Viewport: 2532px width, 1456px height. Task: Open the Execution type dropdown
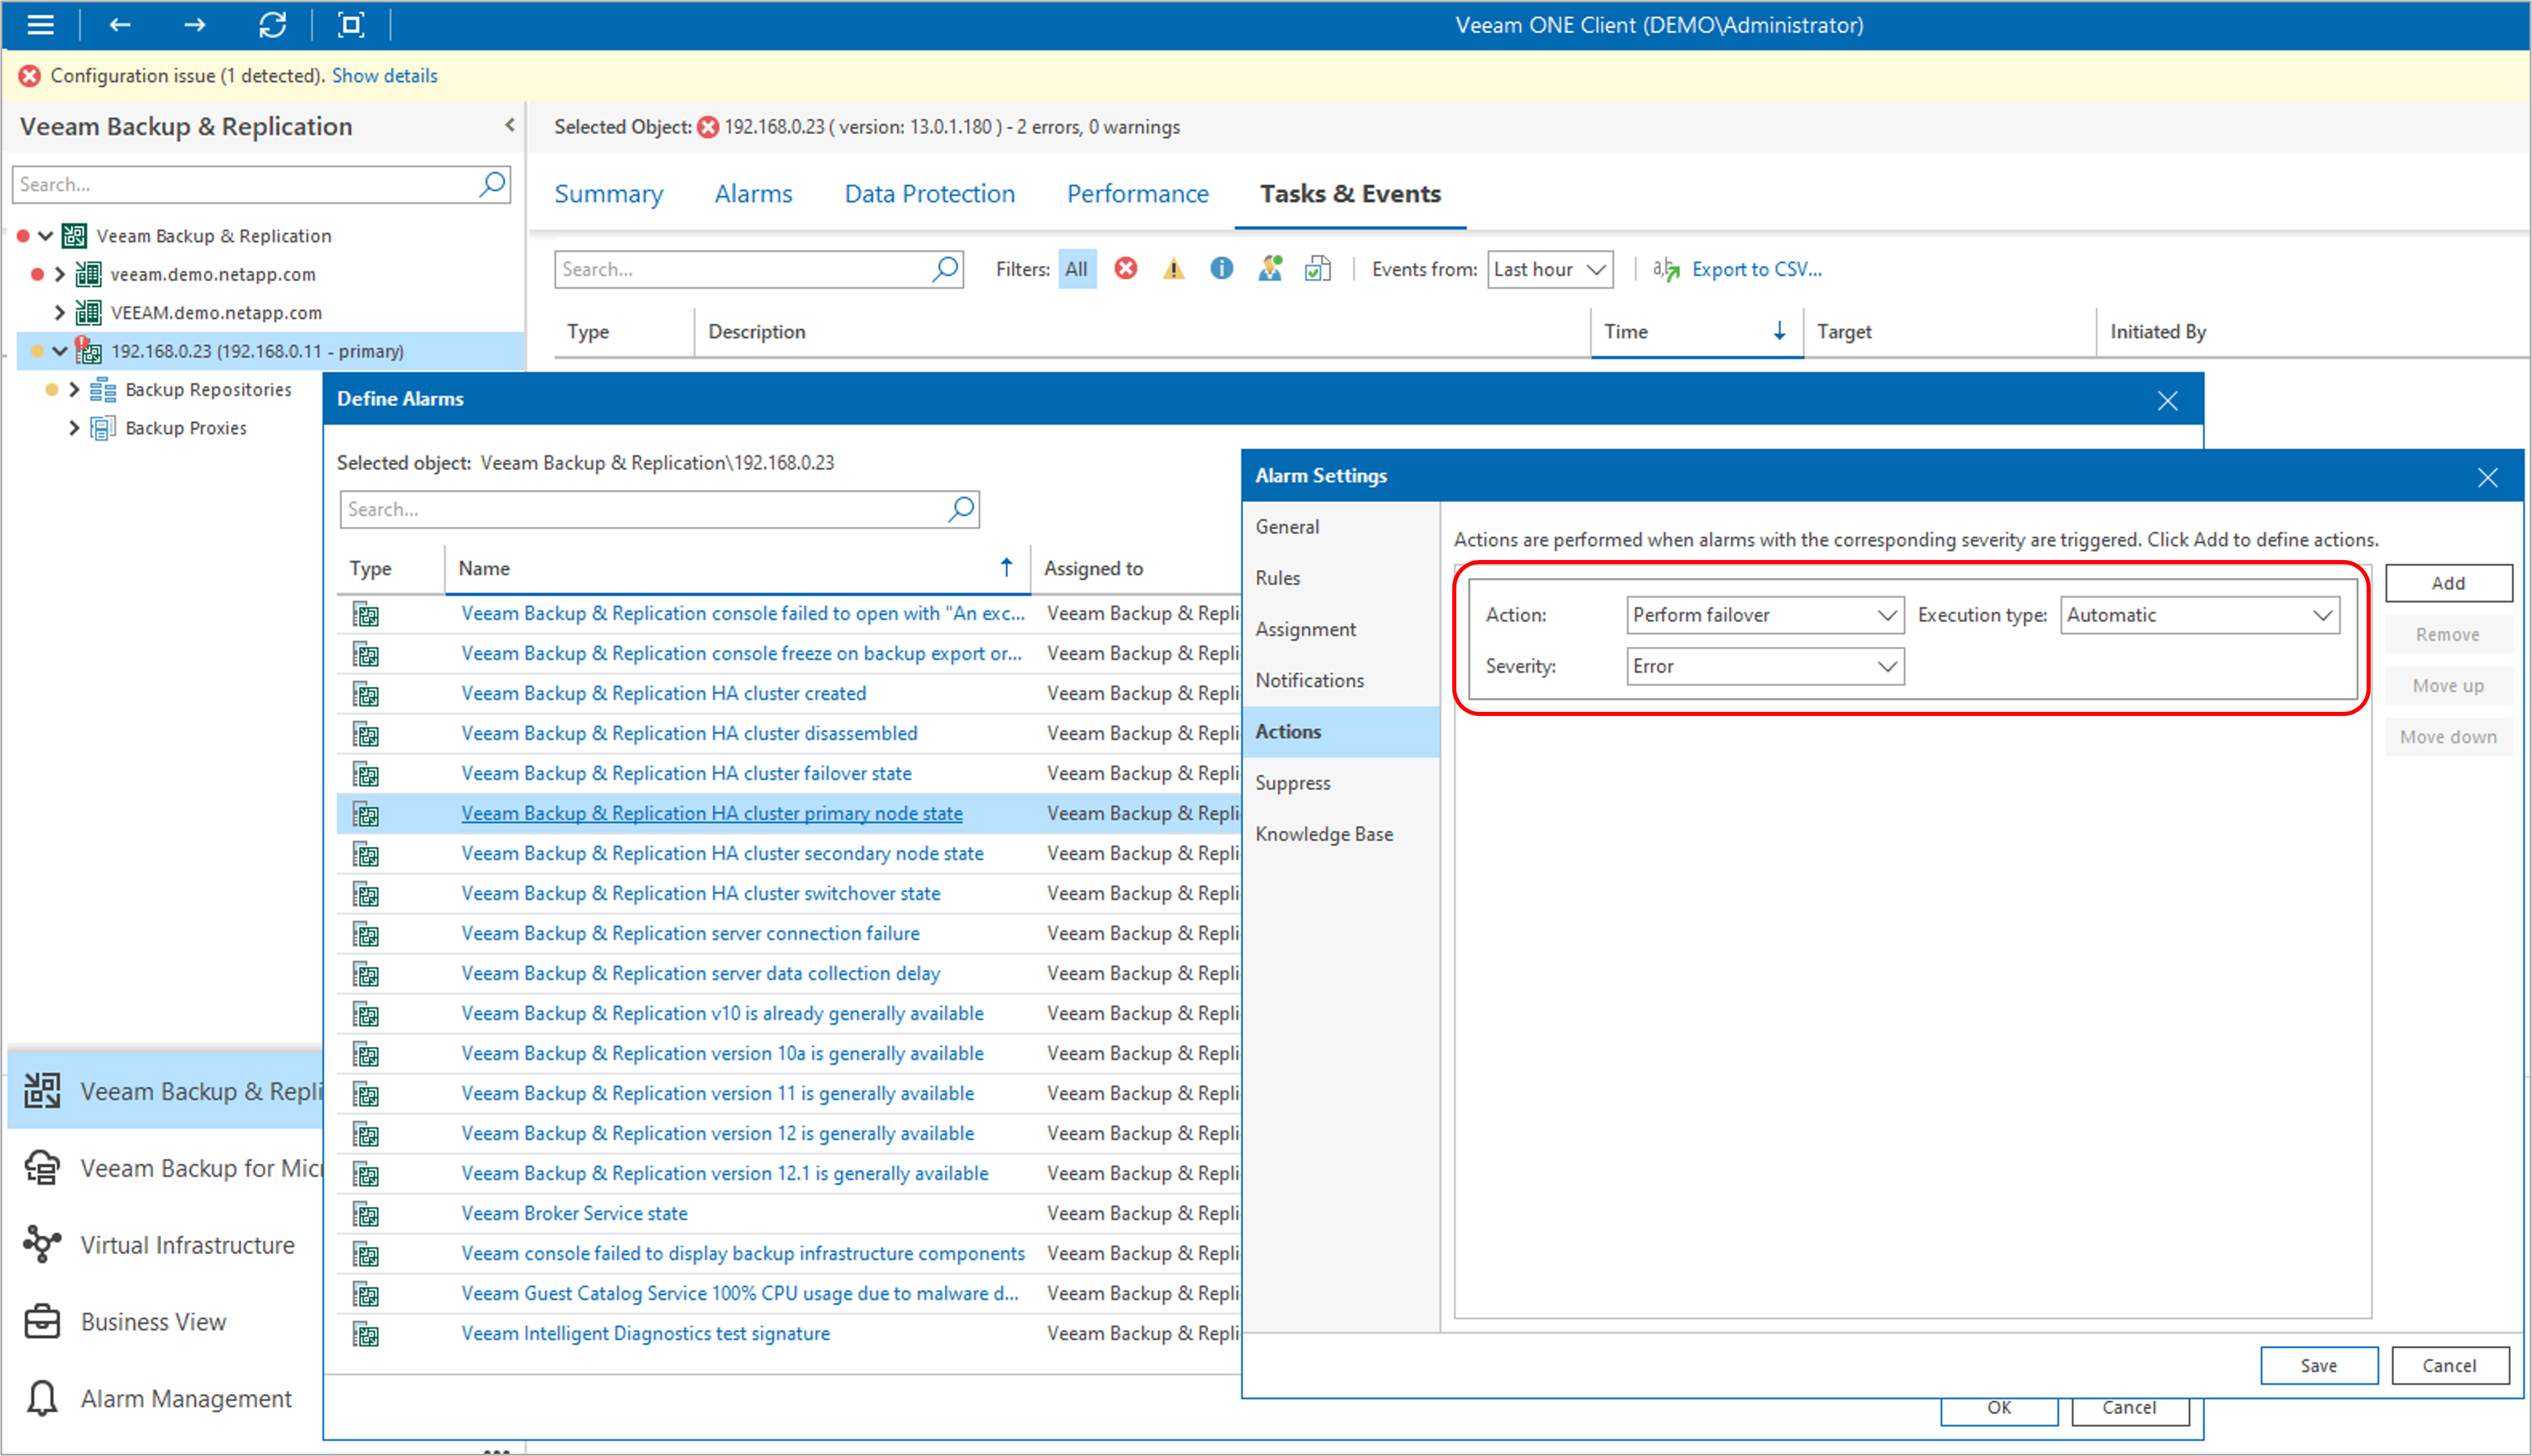click(x=2199, y=615)
